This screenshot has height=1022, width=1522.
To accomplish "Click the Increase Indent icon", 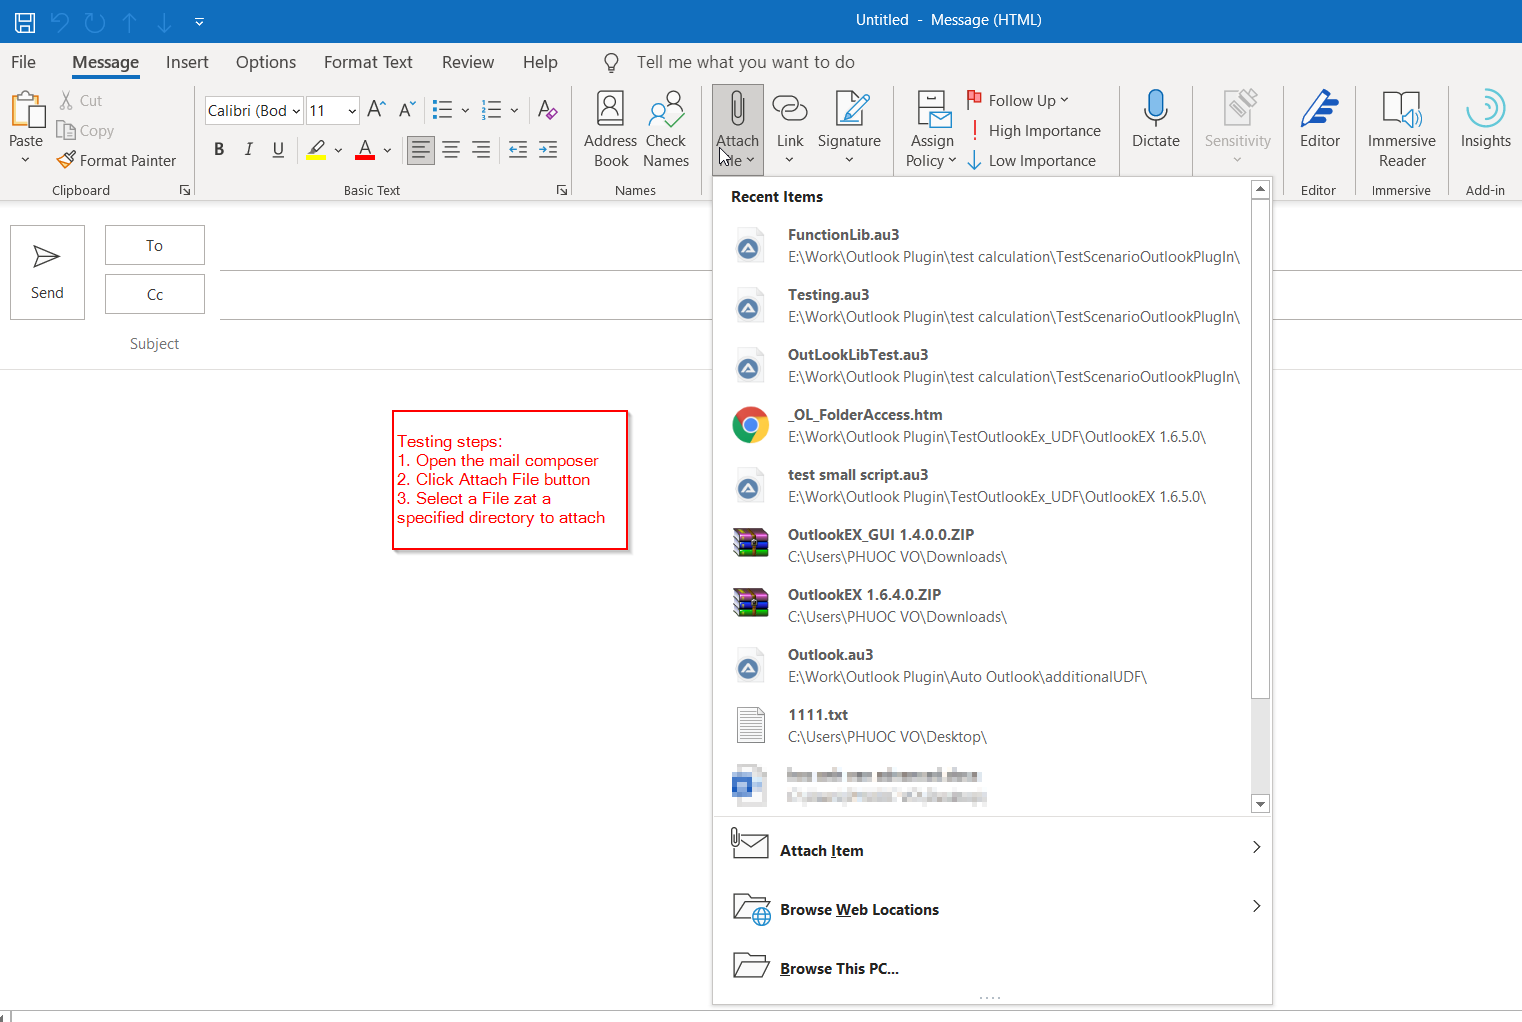I will (548, 150).
